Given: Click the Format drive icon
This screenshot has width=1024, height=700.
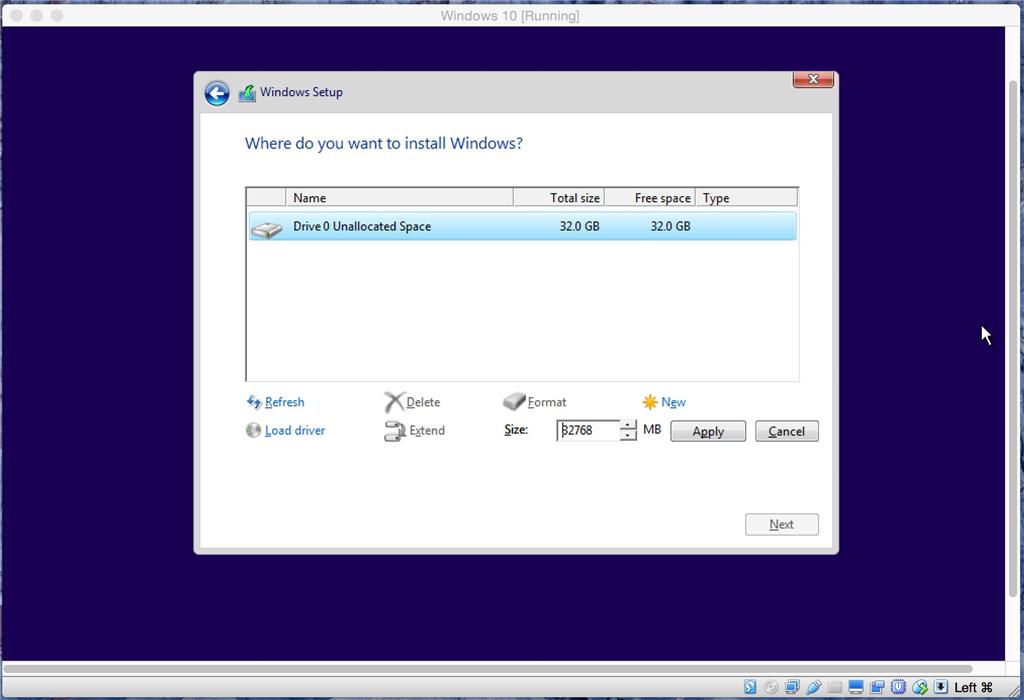Looking at the screenshot, I should coord(514,401).
